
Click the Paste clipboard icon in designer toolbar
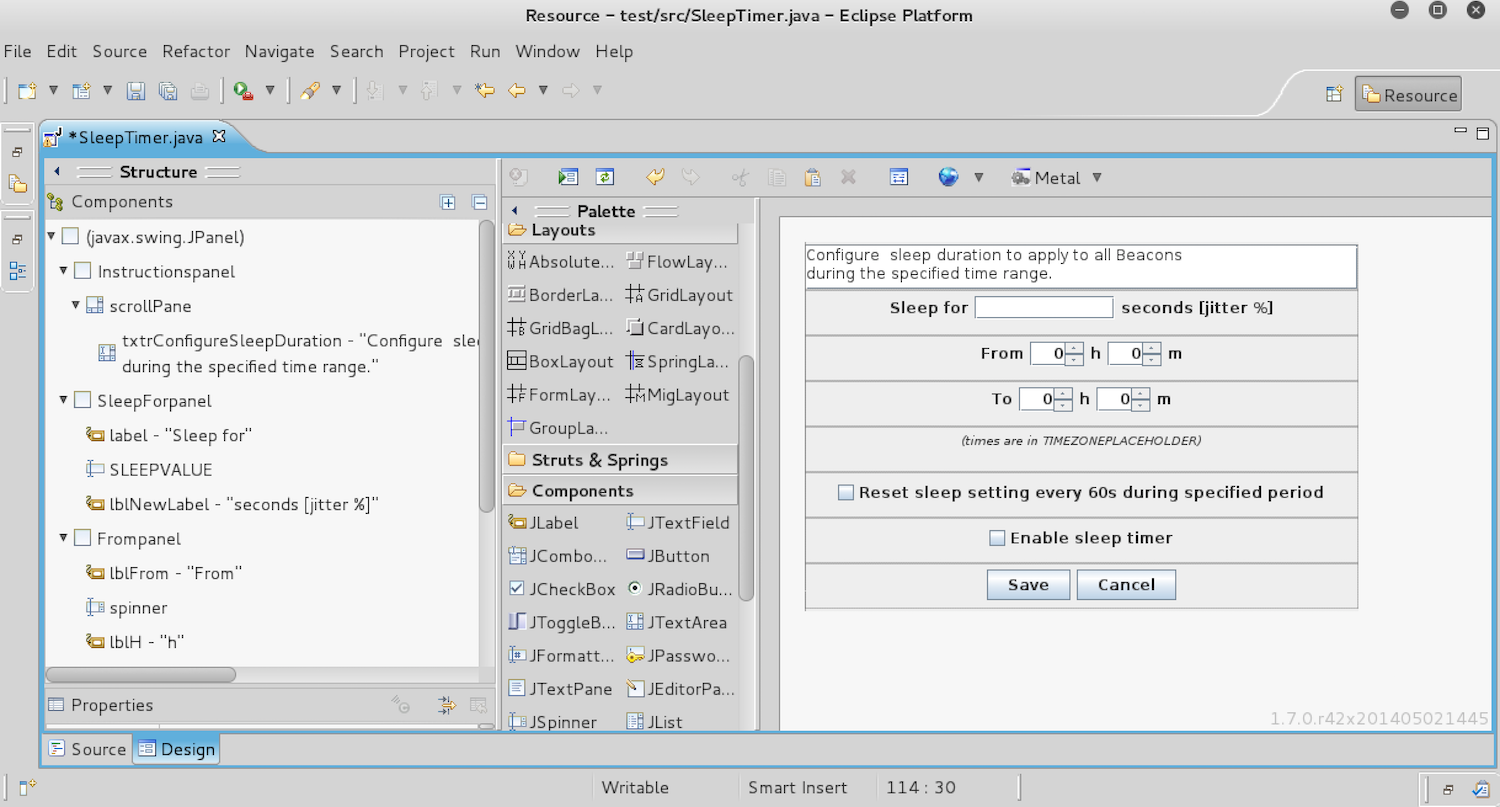(x=813, y=177)
